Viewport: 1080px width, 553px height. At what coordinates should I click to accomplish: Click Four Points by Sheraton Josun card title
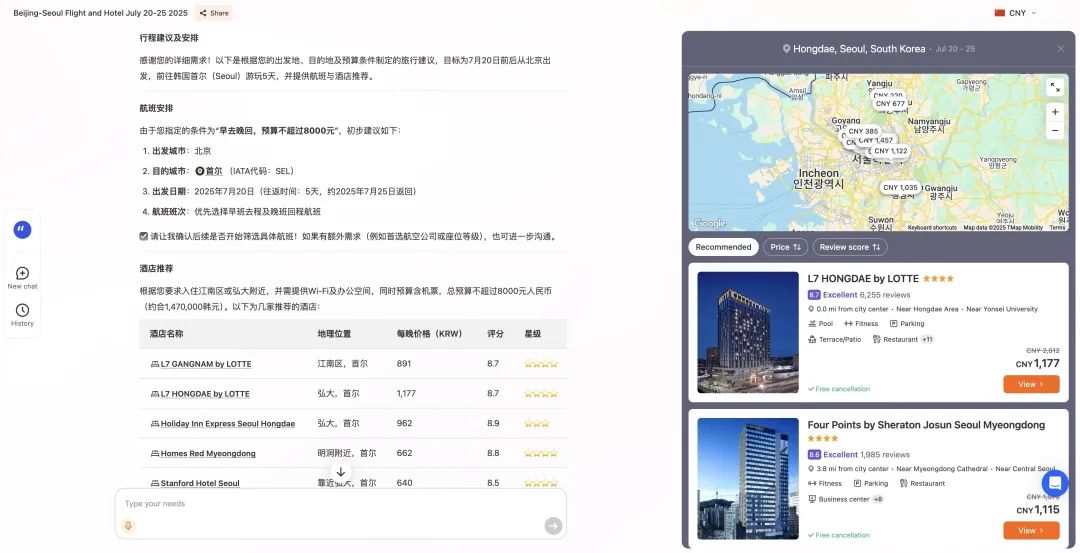(x=926, y=425)
